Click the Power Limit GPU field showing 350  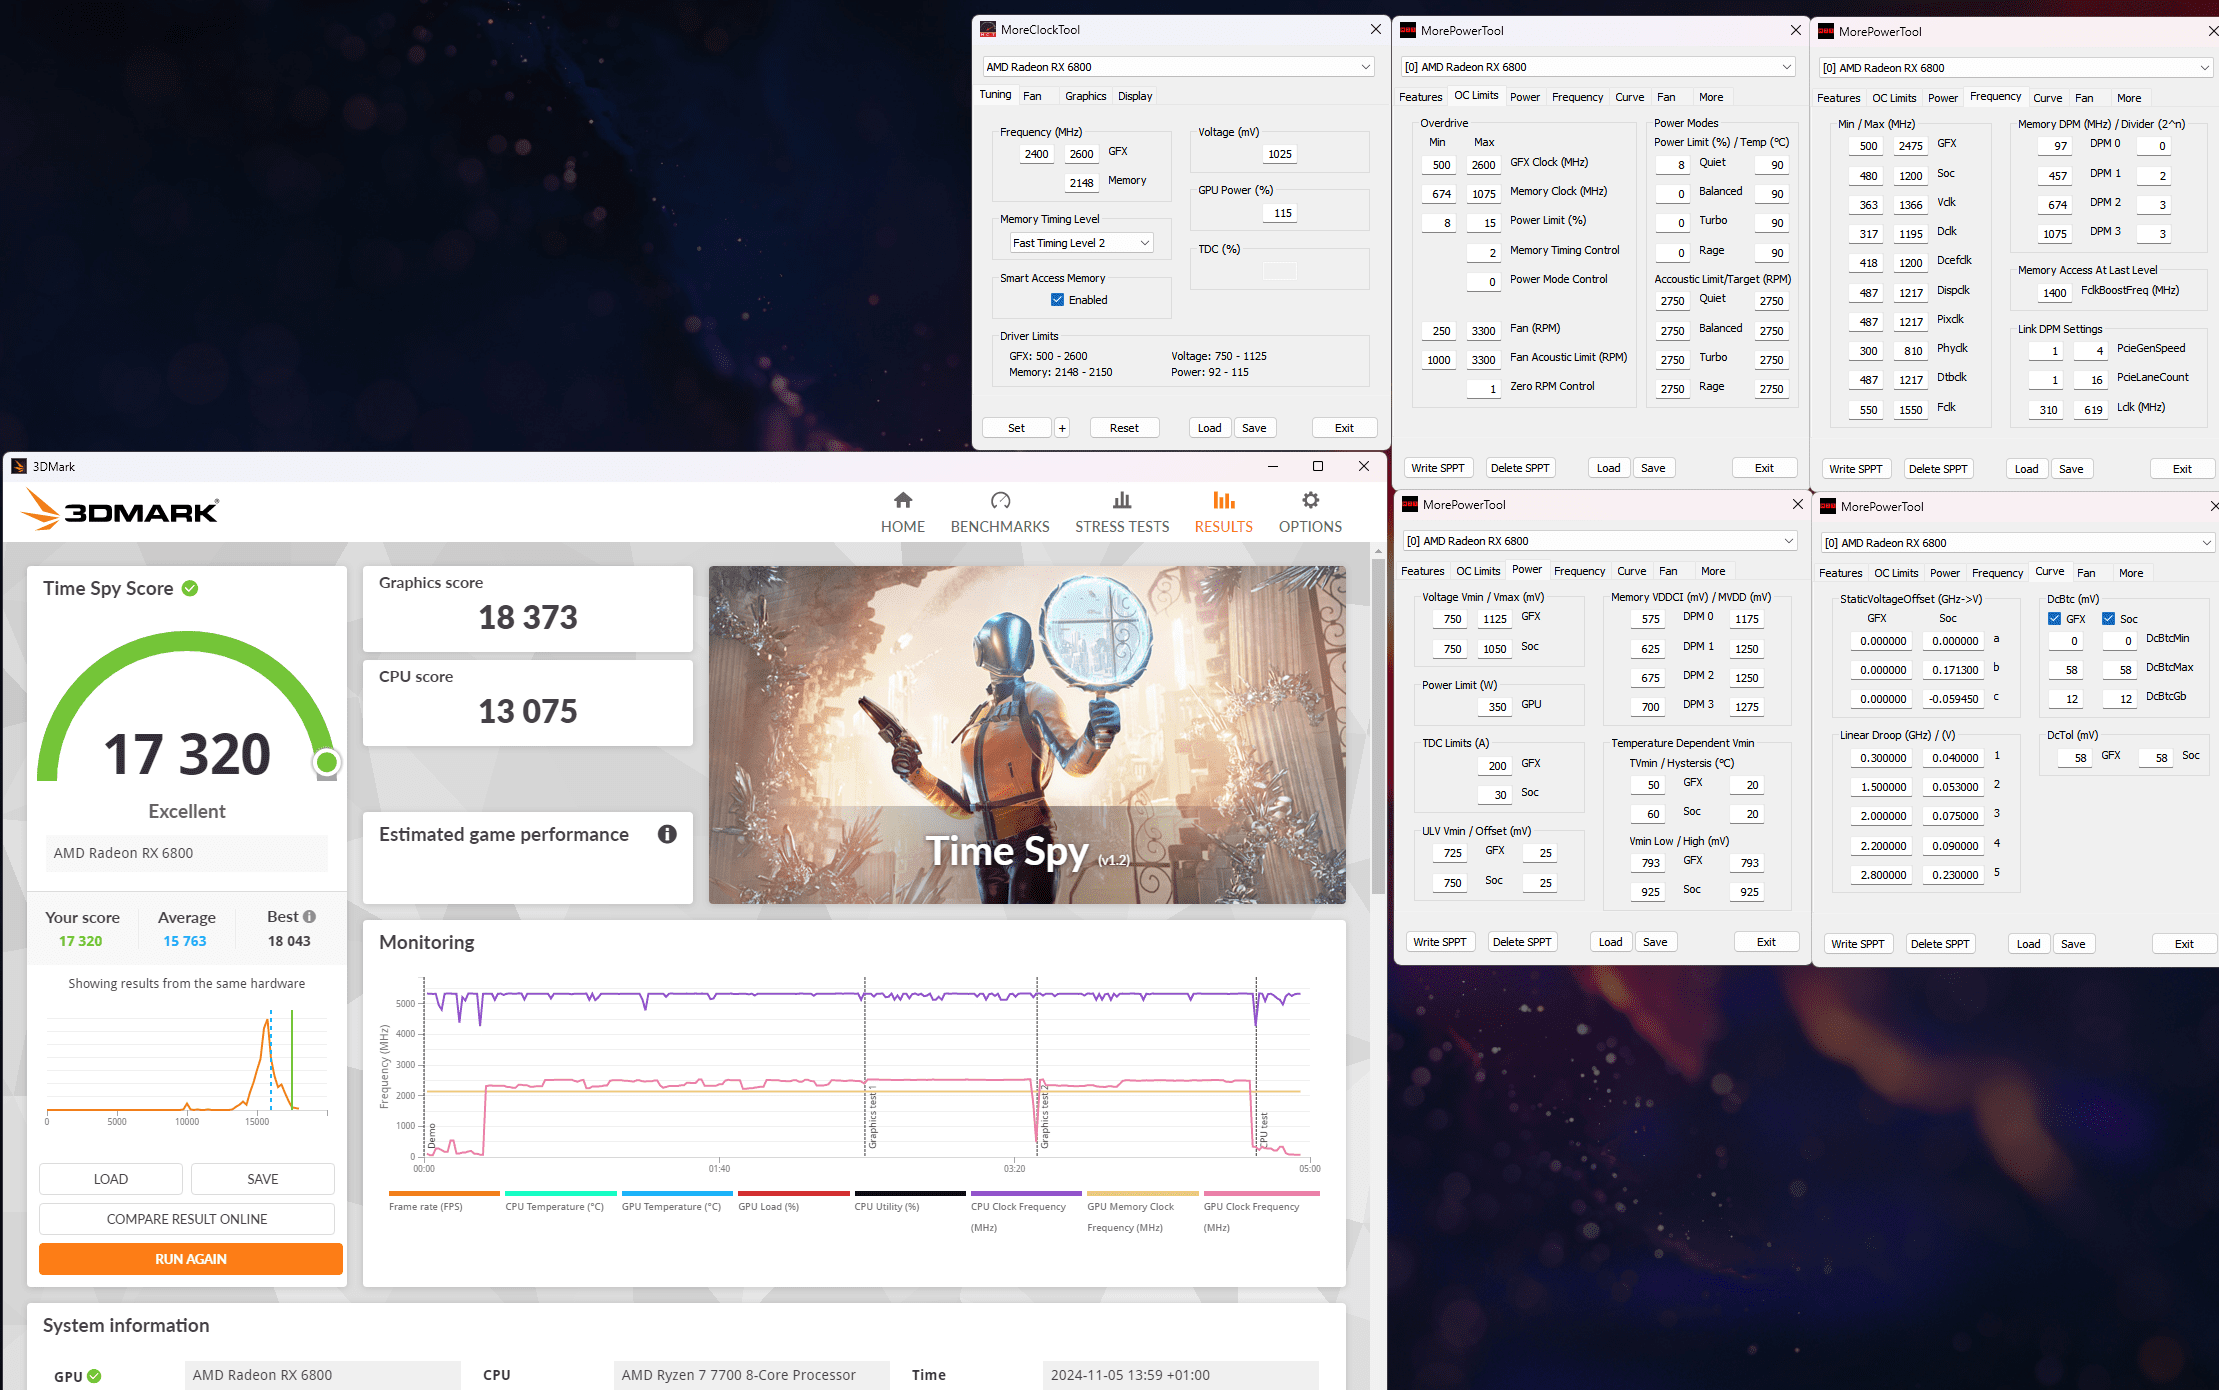tap(1496, 707)
